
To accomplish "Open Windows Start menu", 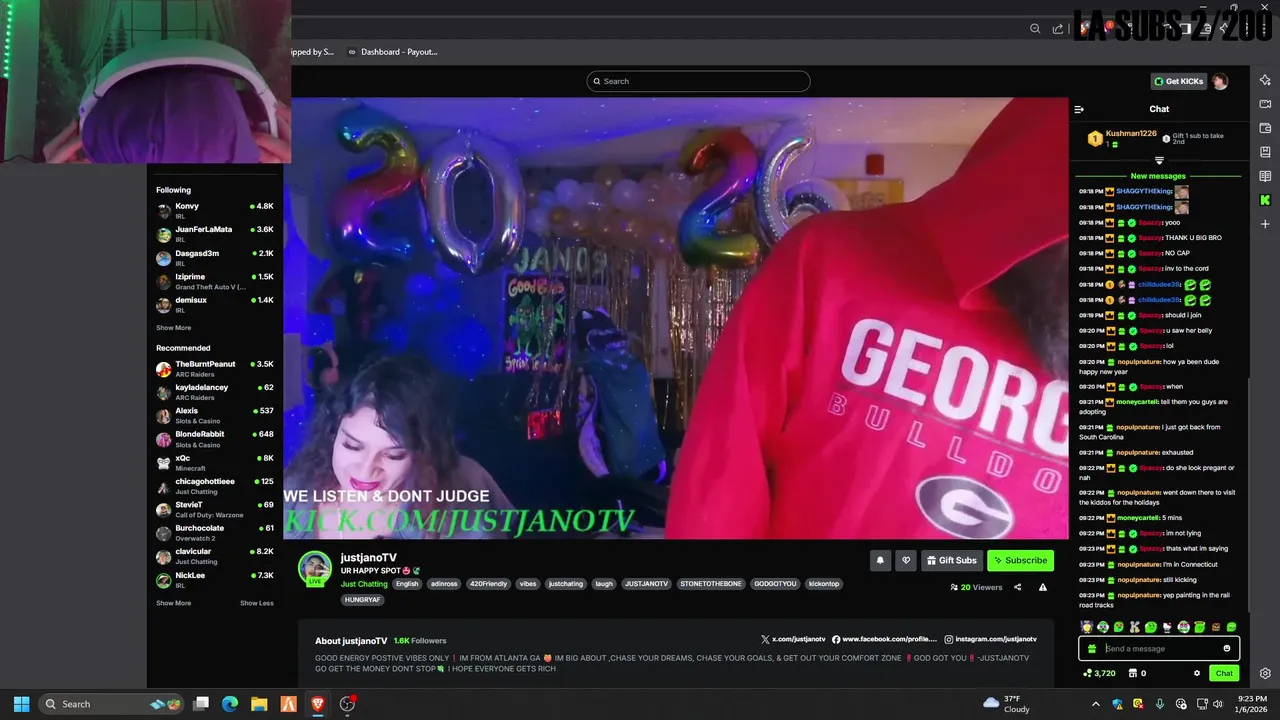I will point(21,704).
